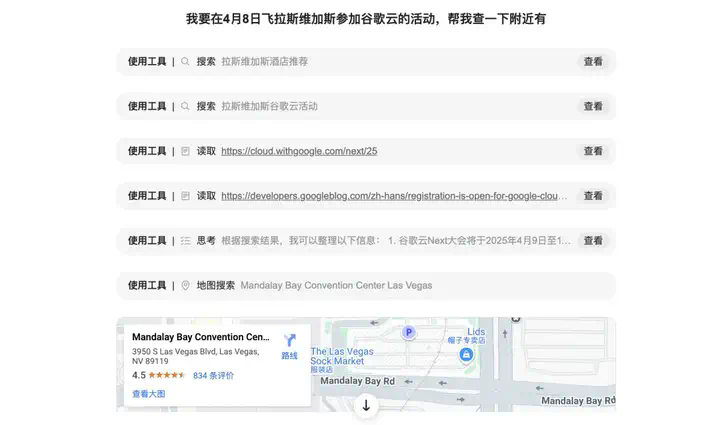Click the scroll-down arrow button

click(x=366, y=406)
